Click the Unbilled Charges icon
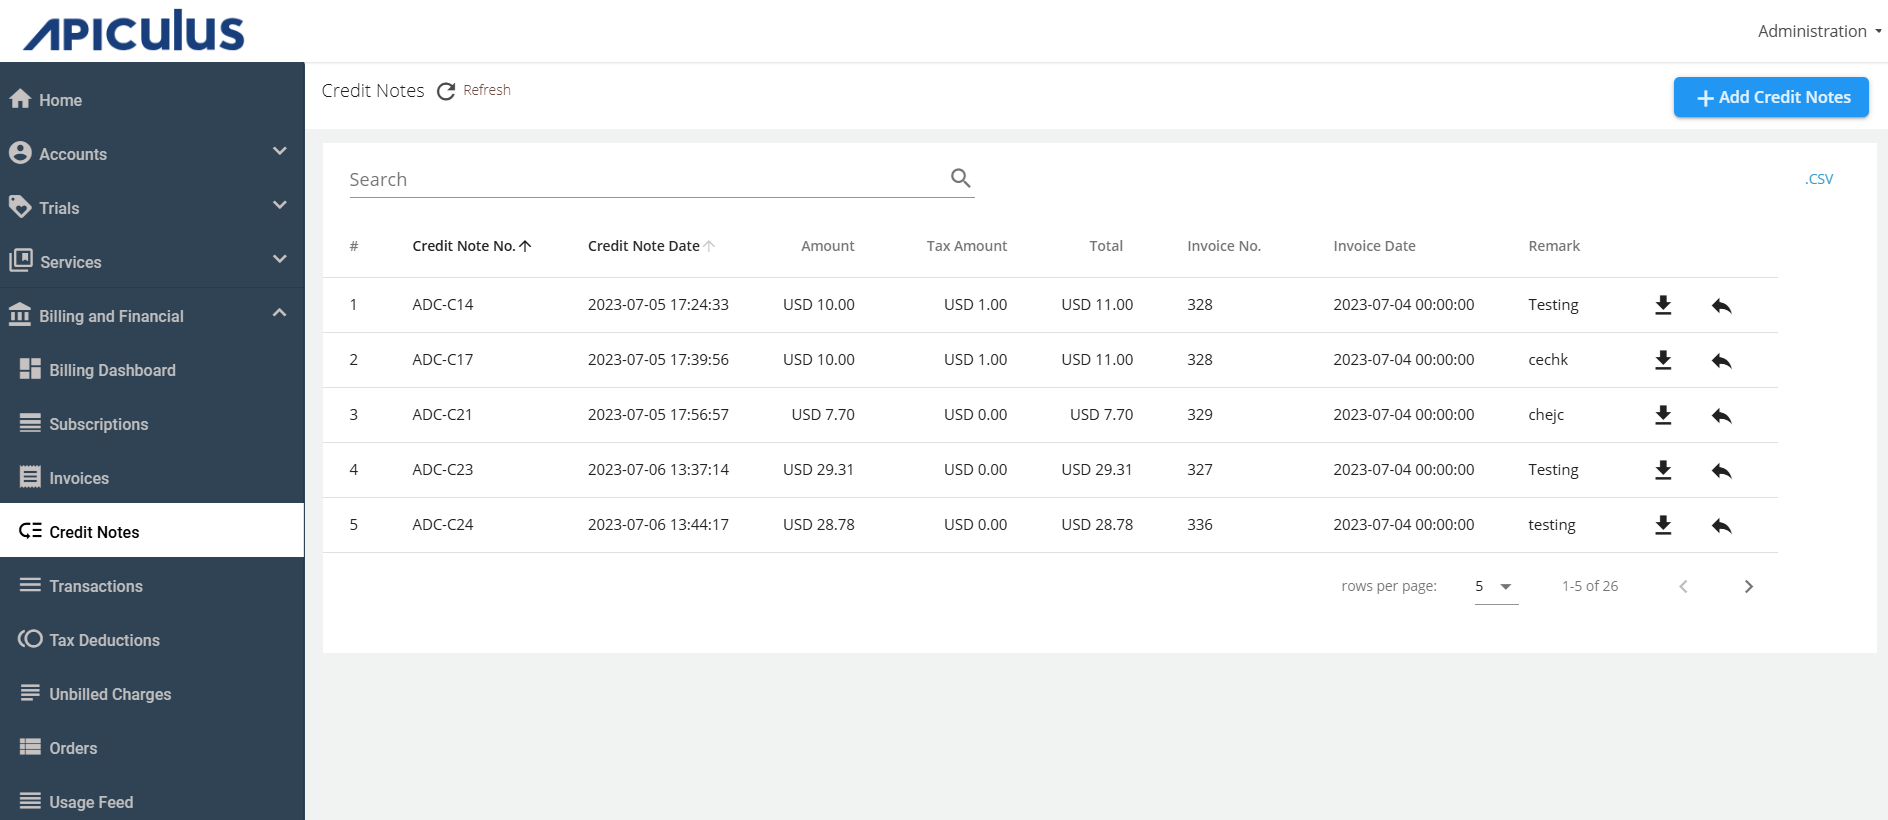This screenshot has height=820, width=1888. click(31, 693)
